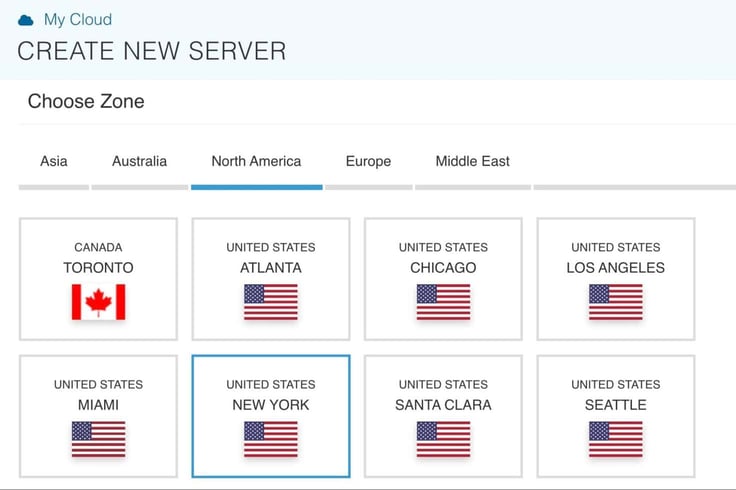
Task: Switch to the Asia zone tab
Action: coord(54,161)
